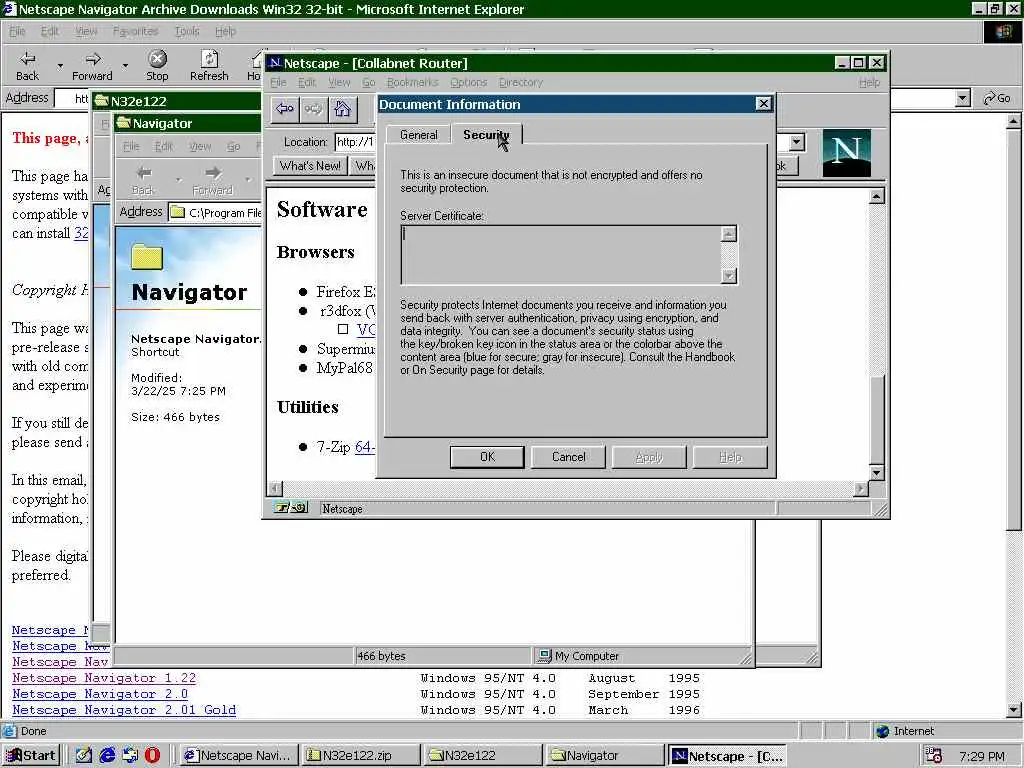Open Netscape's Options menu

(468, 82)
